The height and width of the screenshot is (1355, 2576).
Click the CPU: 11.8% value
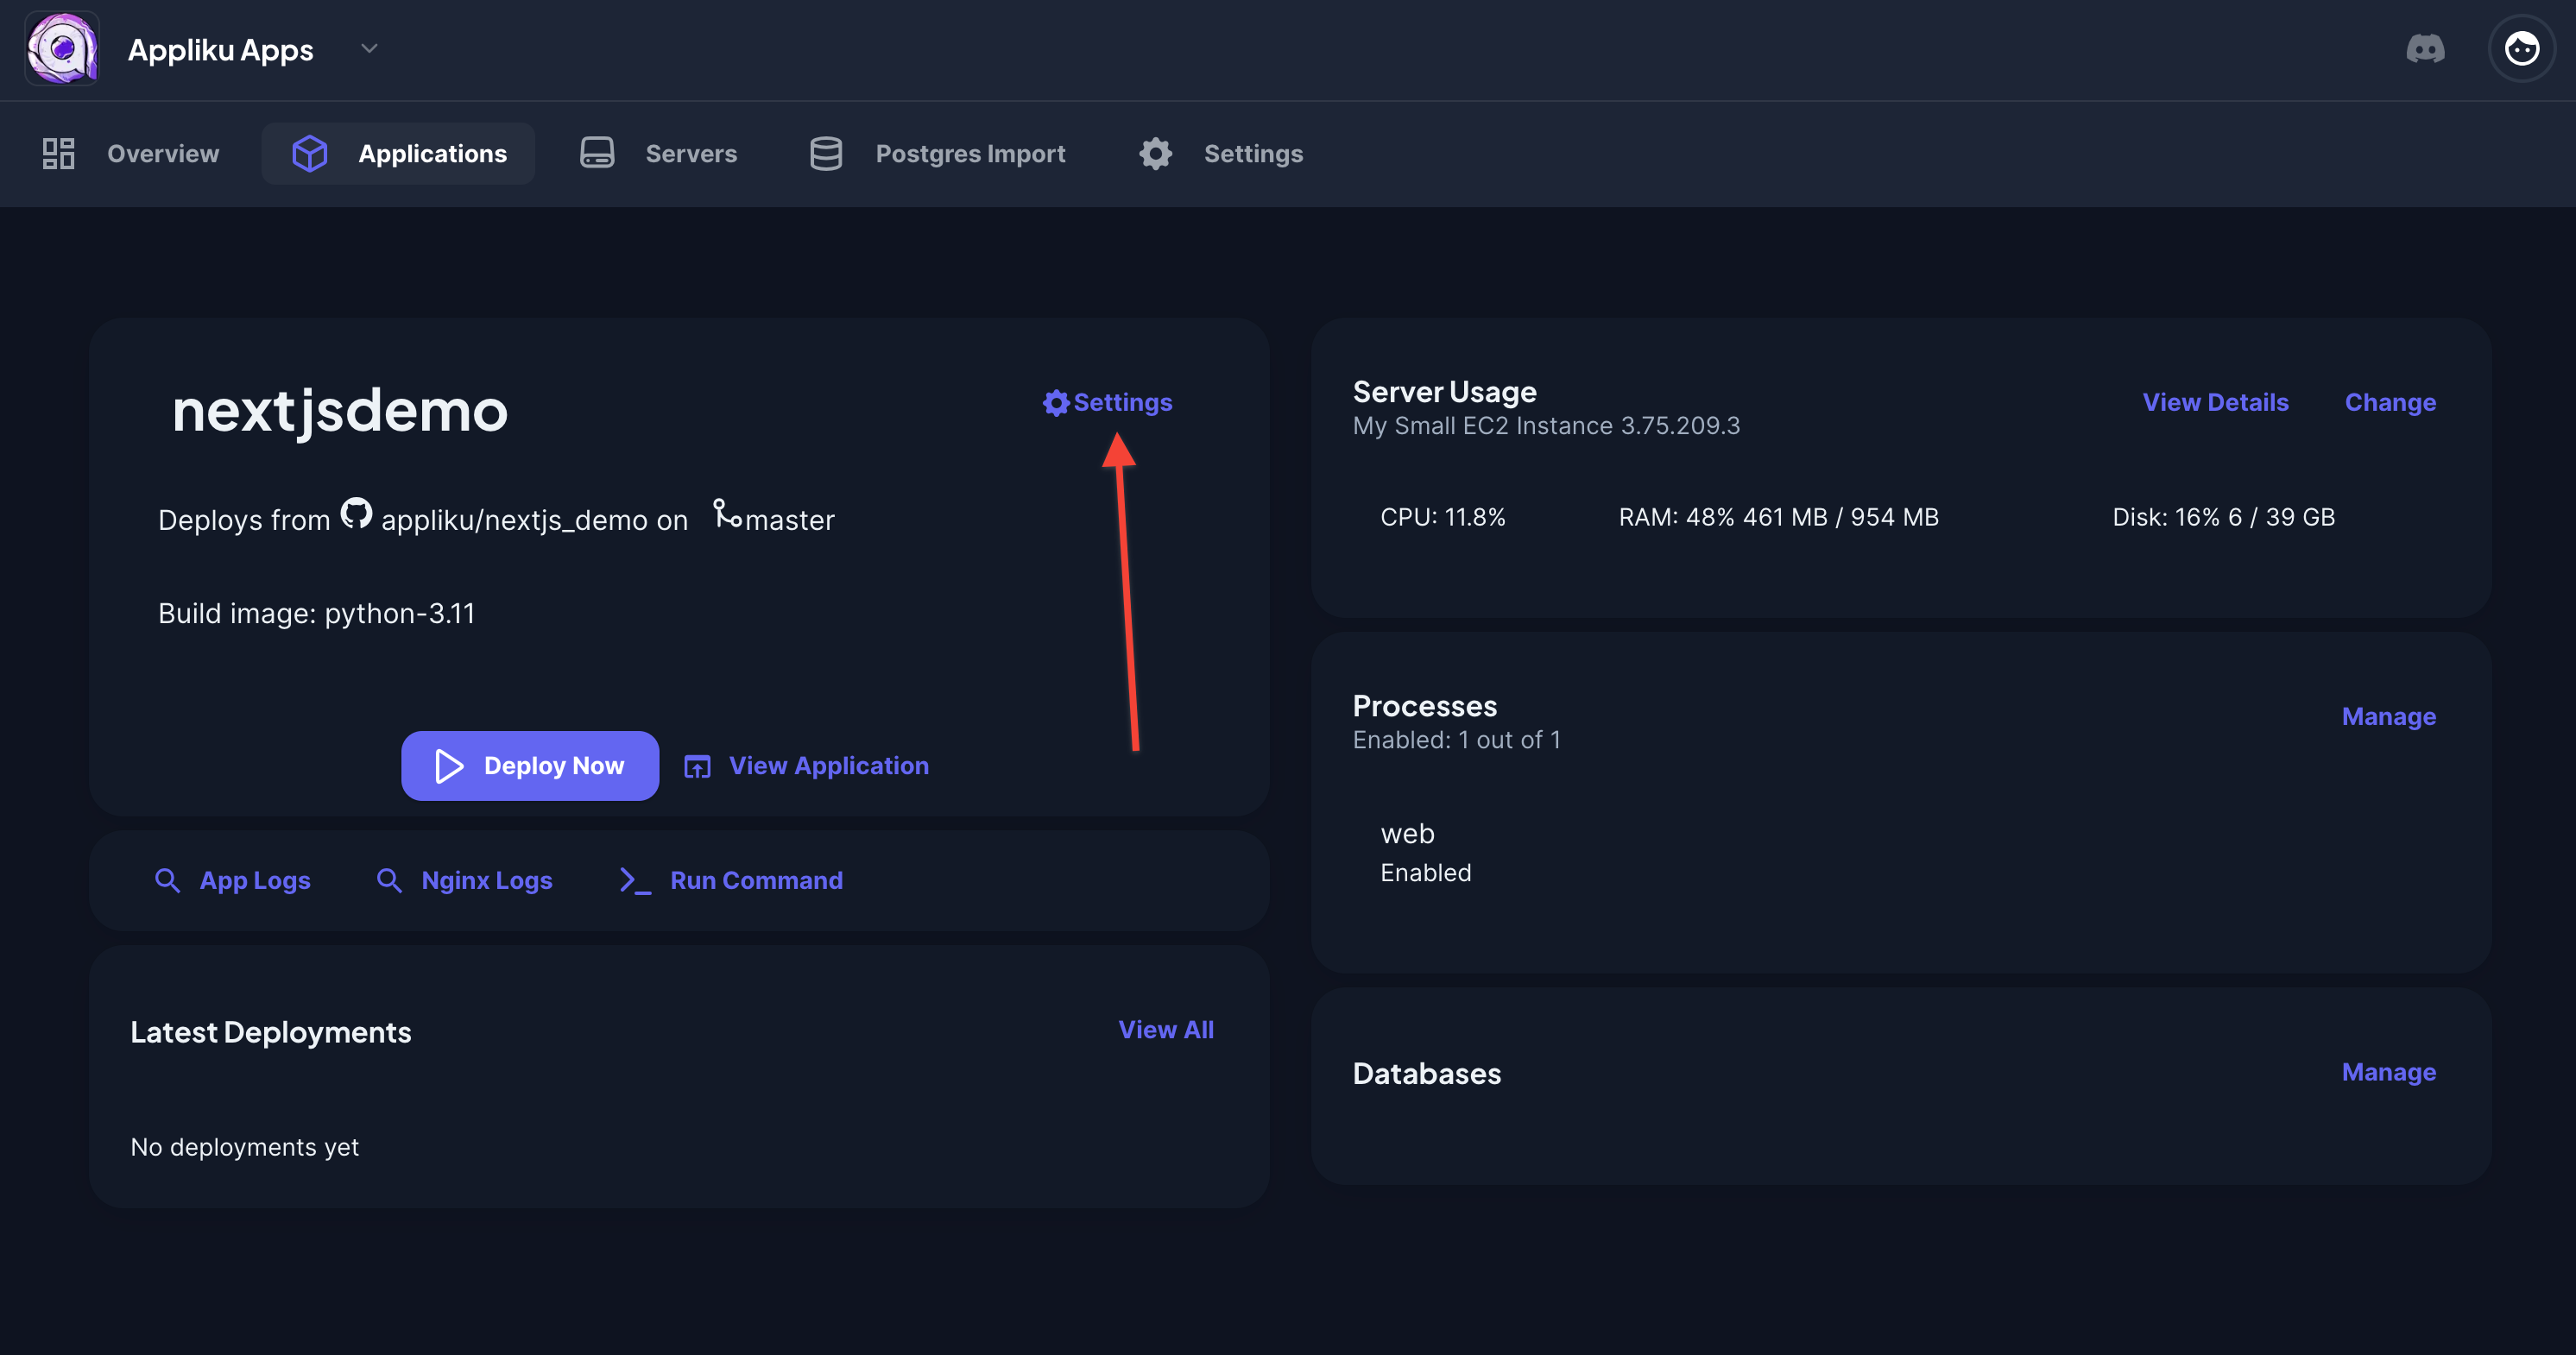[1442, 517]
